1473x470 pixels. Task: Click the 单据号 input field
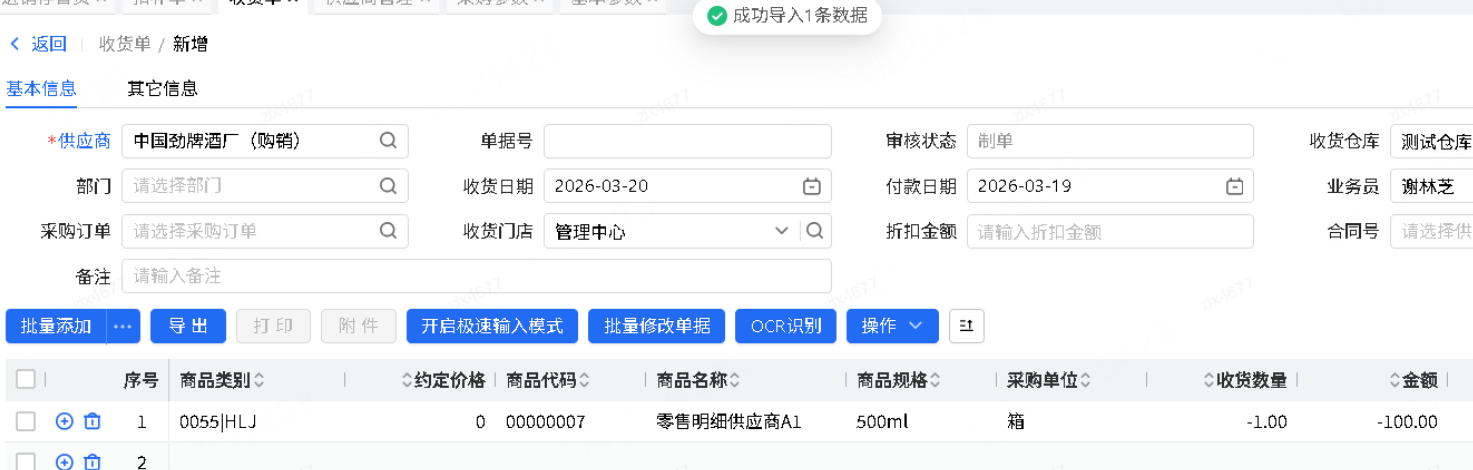(x=688, y=141)
